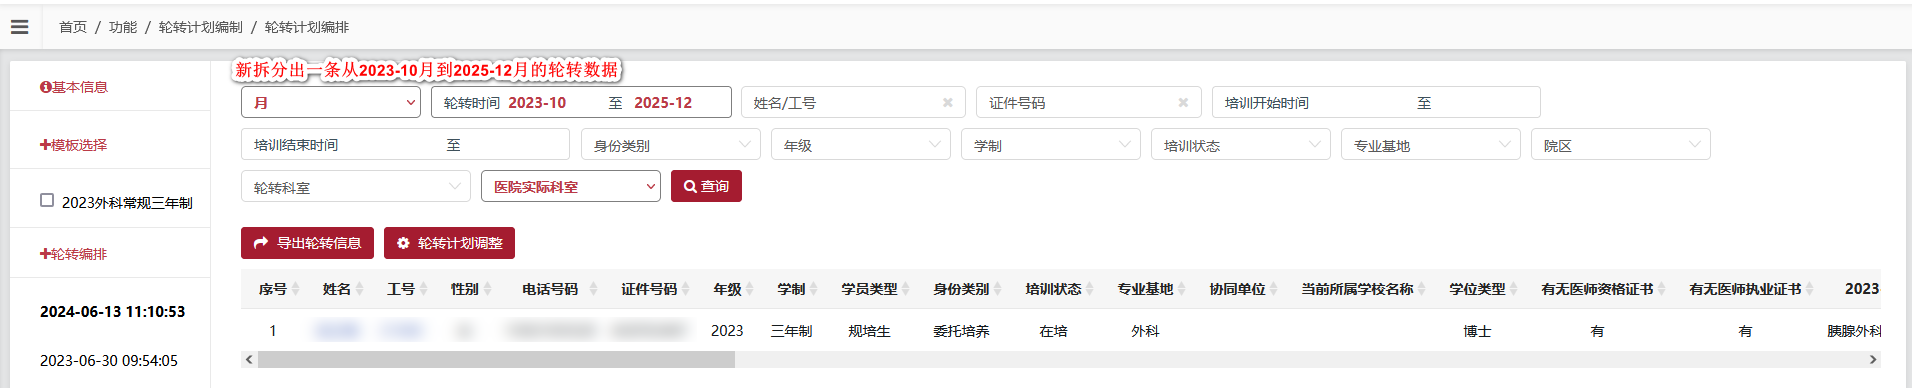Click the 胰腺外科 cell in row 1
This screenshot has height=388, width=1912.
pyautogui.click(x=1853, y=331)
